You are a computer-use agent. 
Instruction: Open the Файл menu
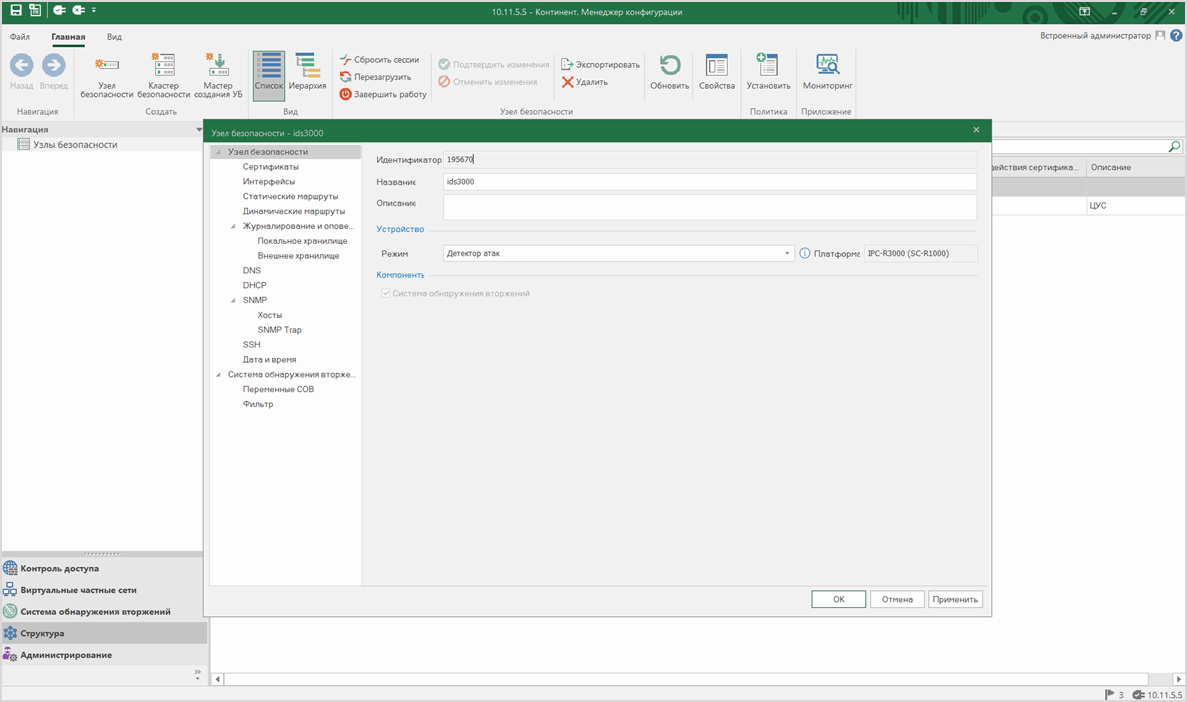point(20,37)
